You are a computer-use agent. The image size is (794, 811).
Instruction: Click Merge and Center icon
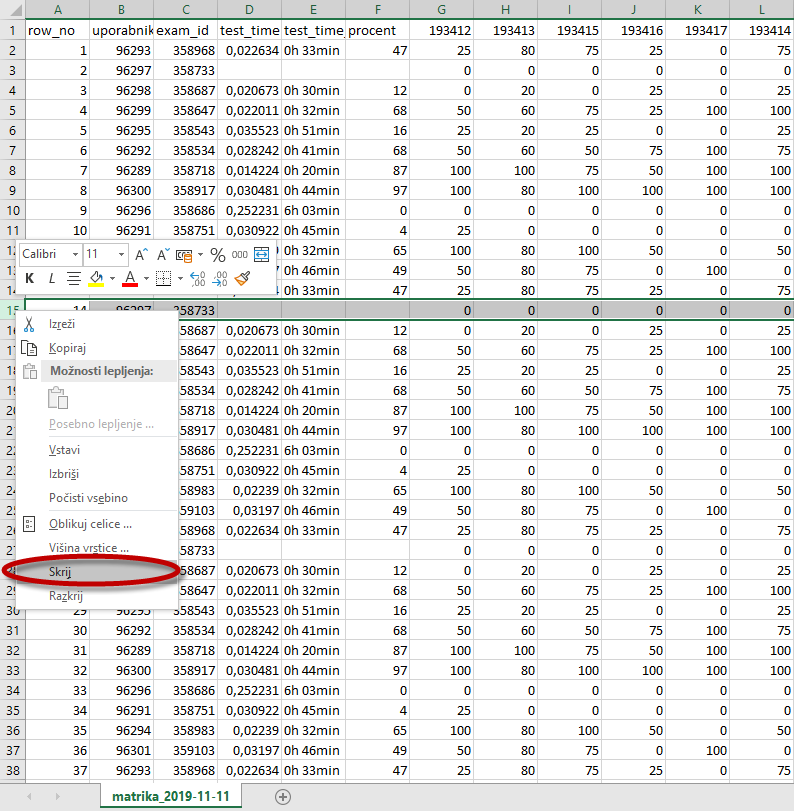[262, 254]
